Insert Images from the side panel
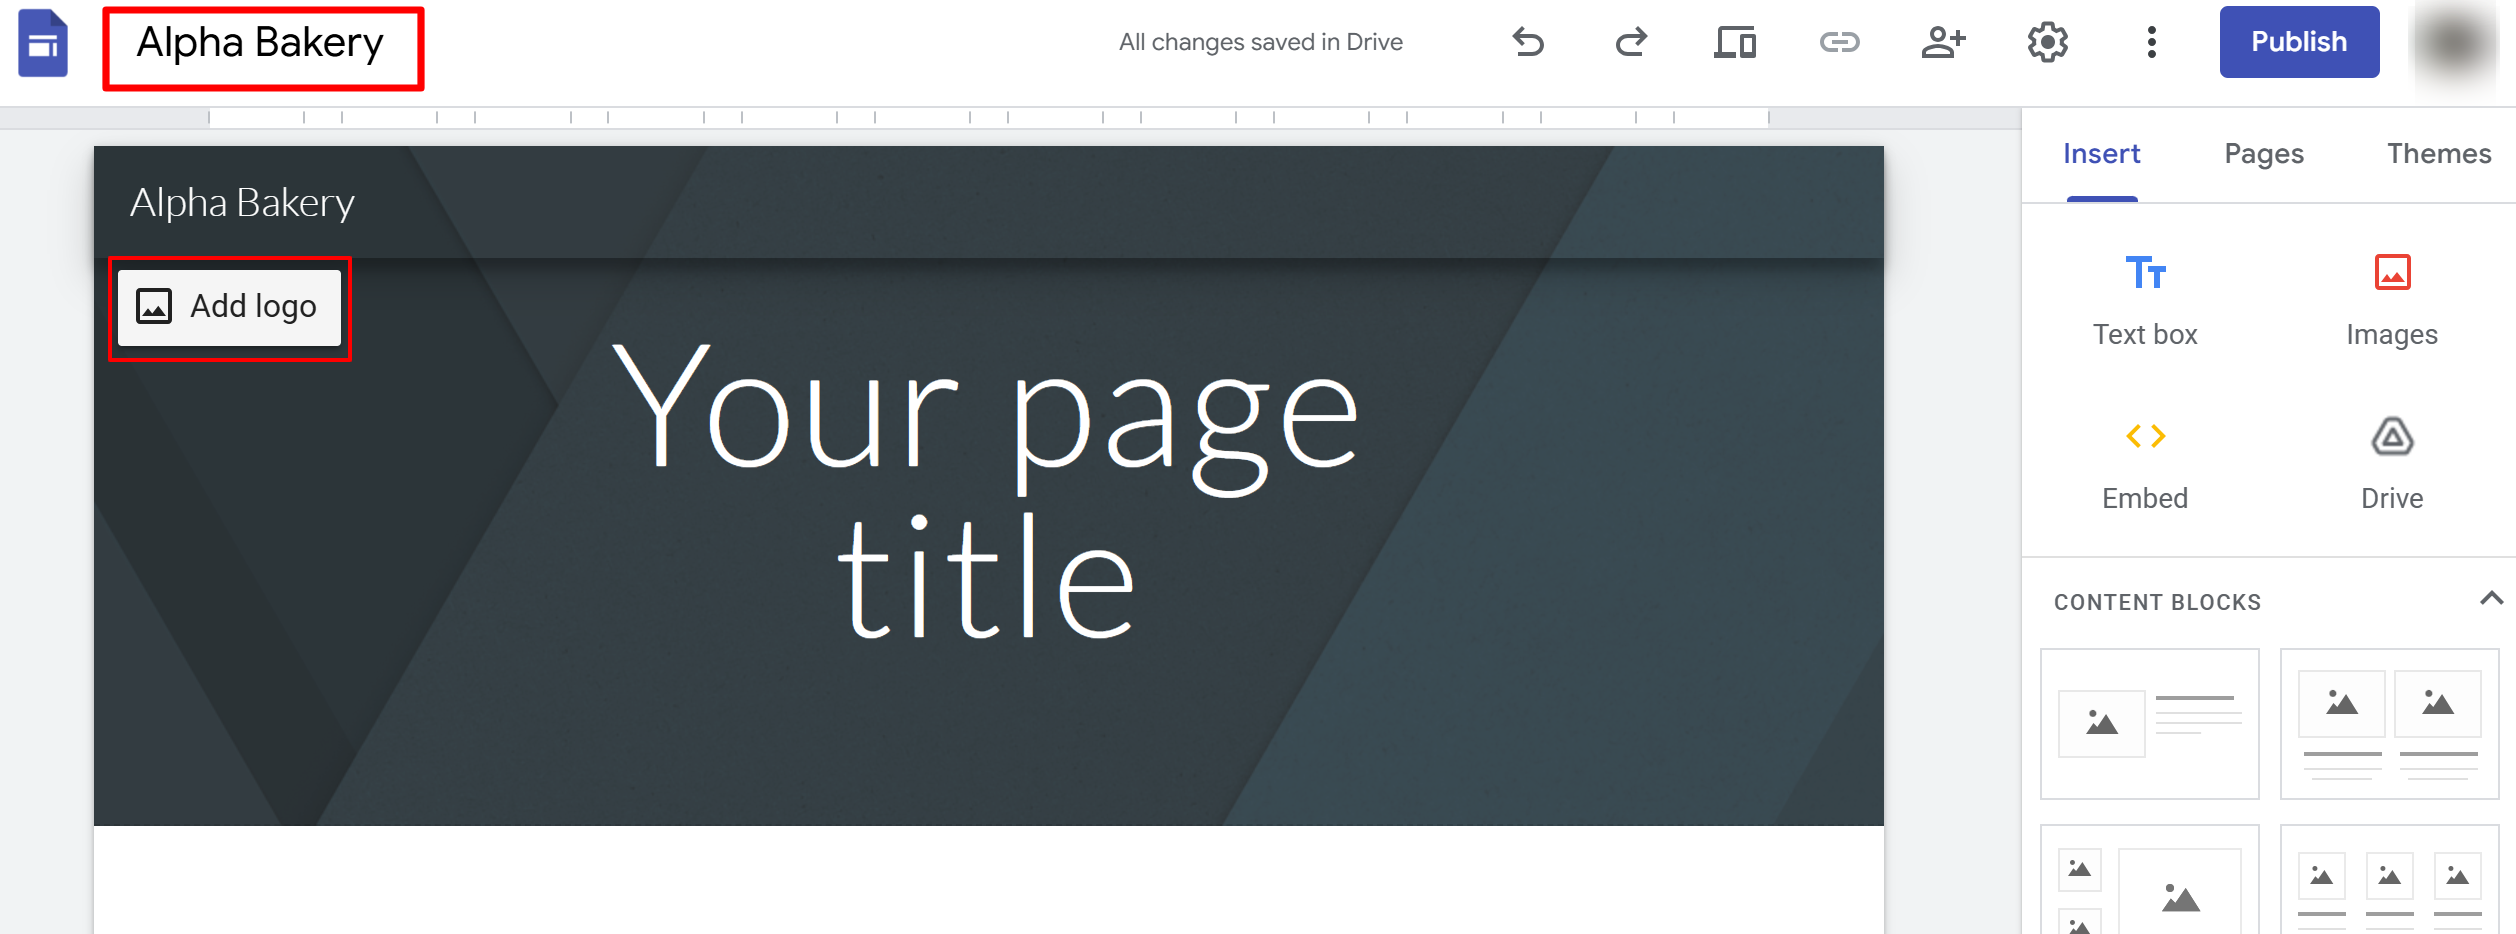2516x934 pixels. (x=2392, y=300)
